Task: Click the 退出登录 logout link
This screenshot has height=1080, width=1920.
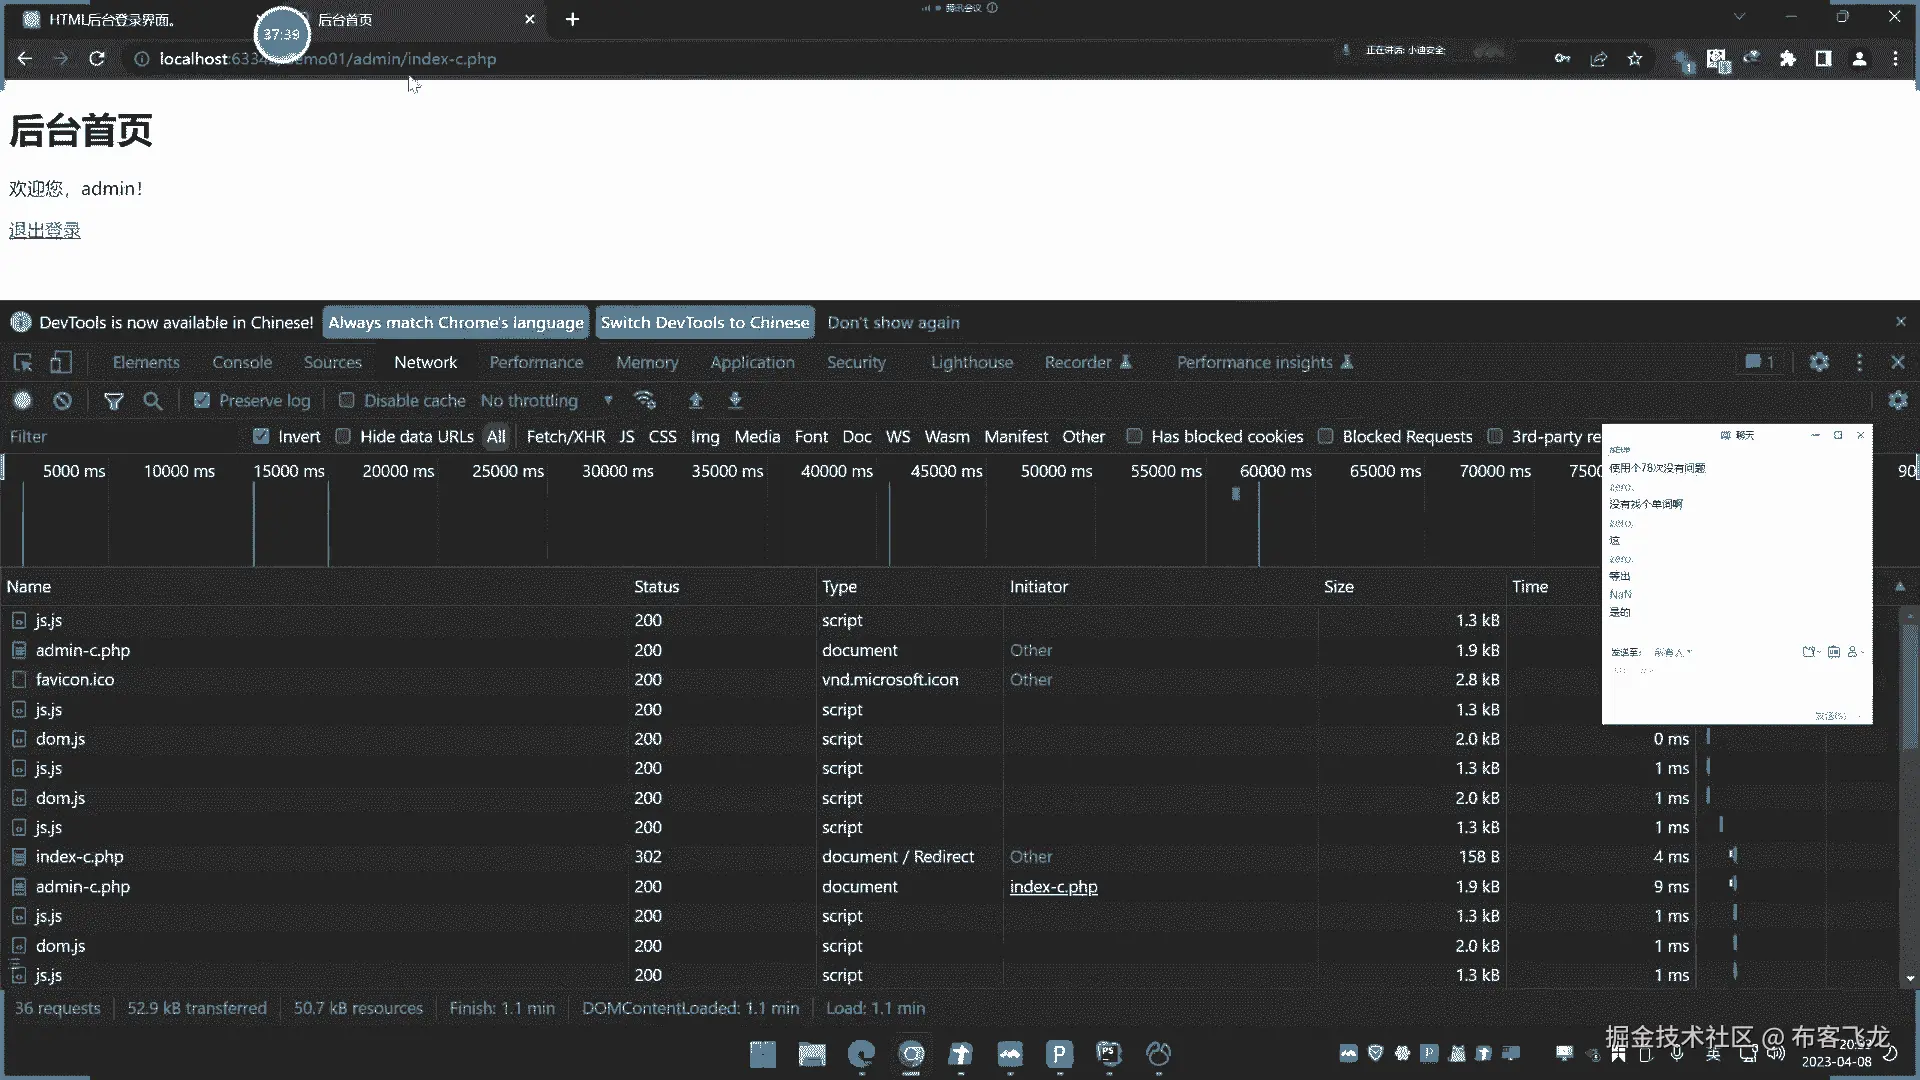Action: [45, 231]
